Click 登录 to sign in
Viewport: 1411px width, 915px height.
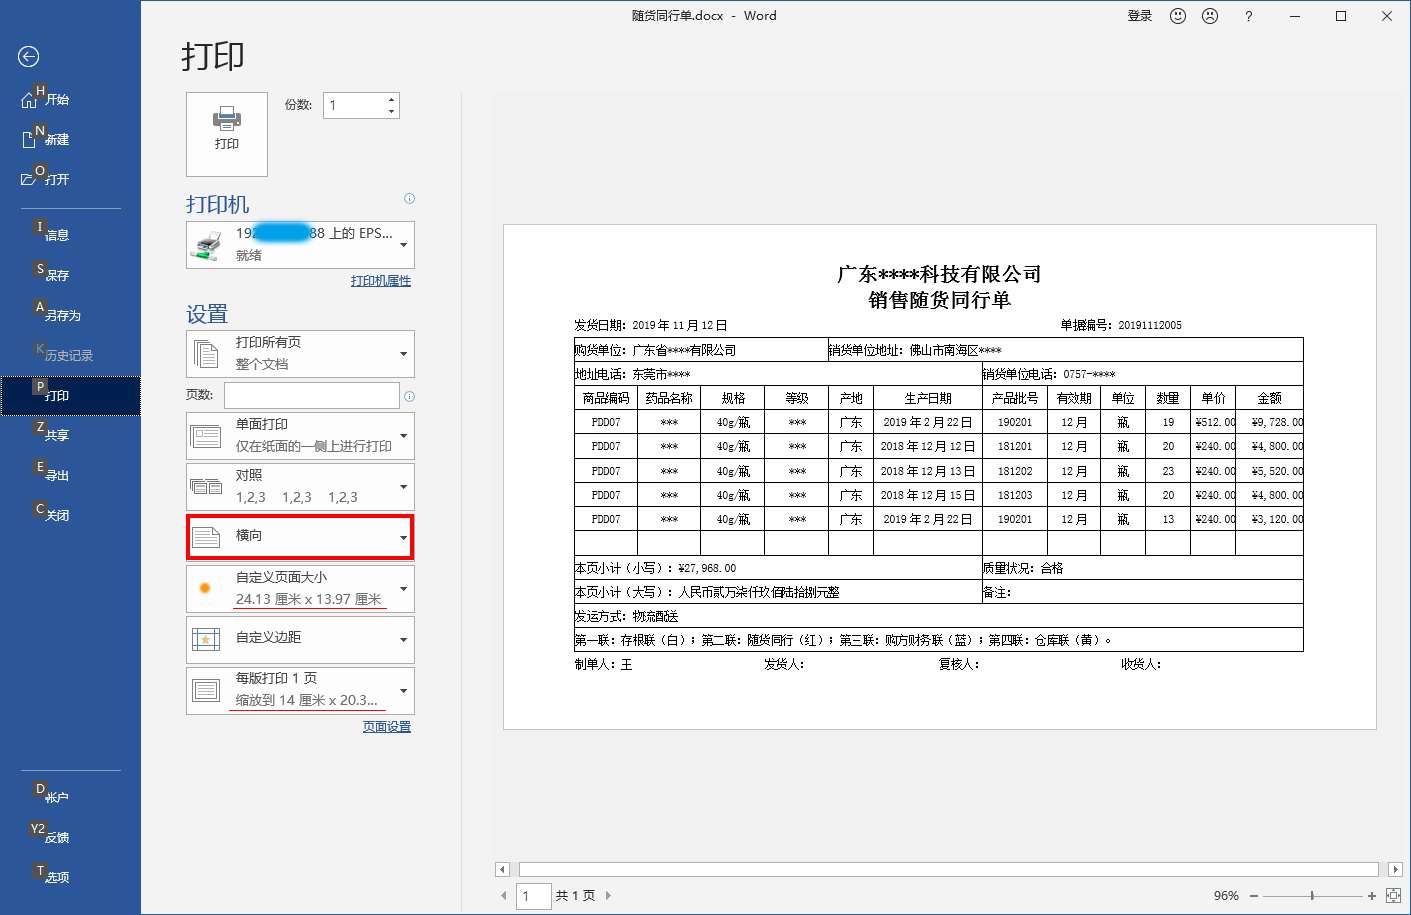pos(1140,16)
